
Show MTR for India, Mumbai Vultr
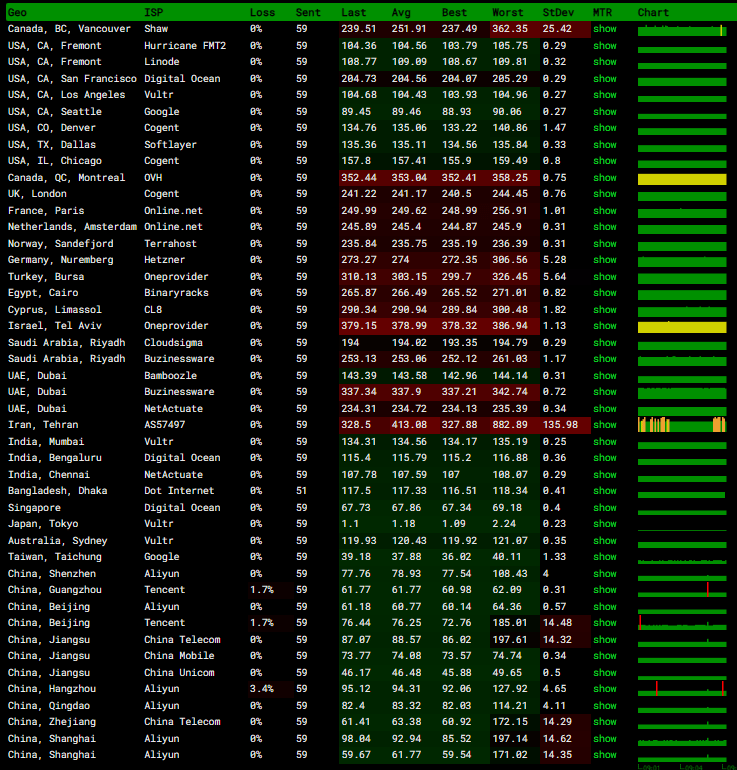604,441
